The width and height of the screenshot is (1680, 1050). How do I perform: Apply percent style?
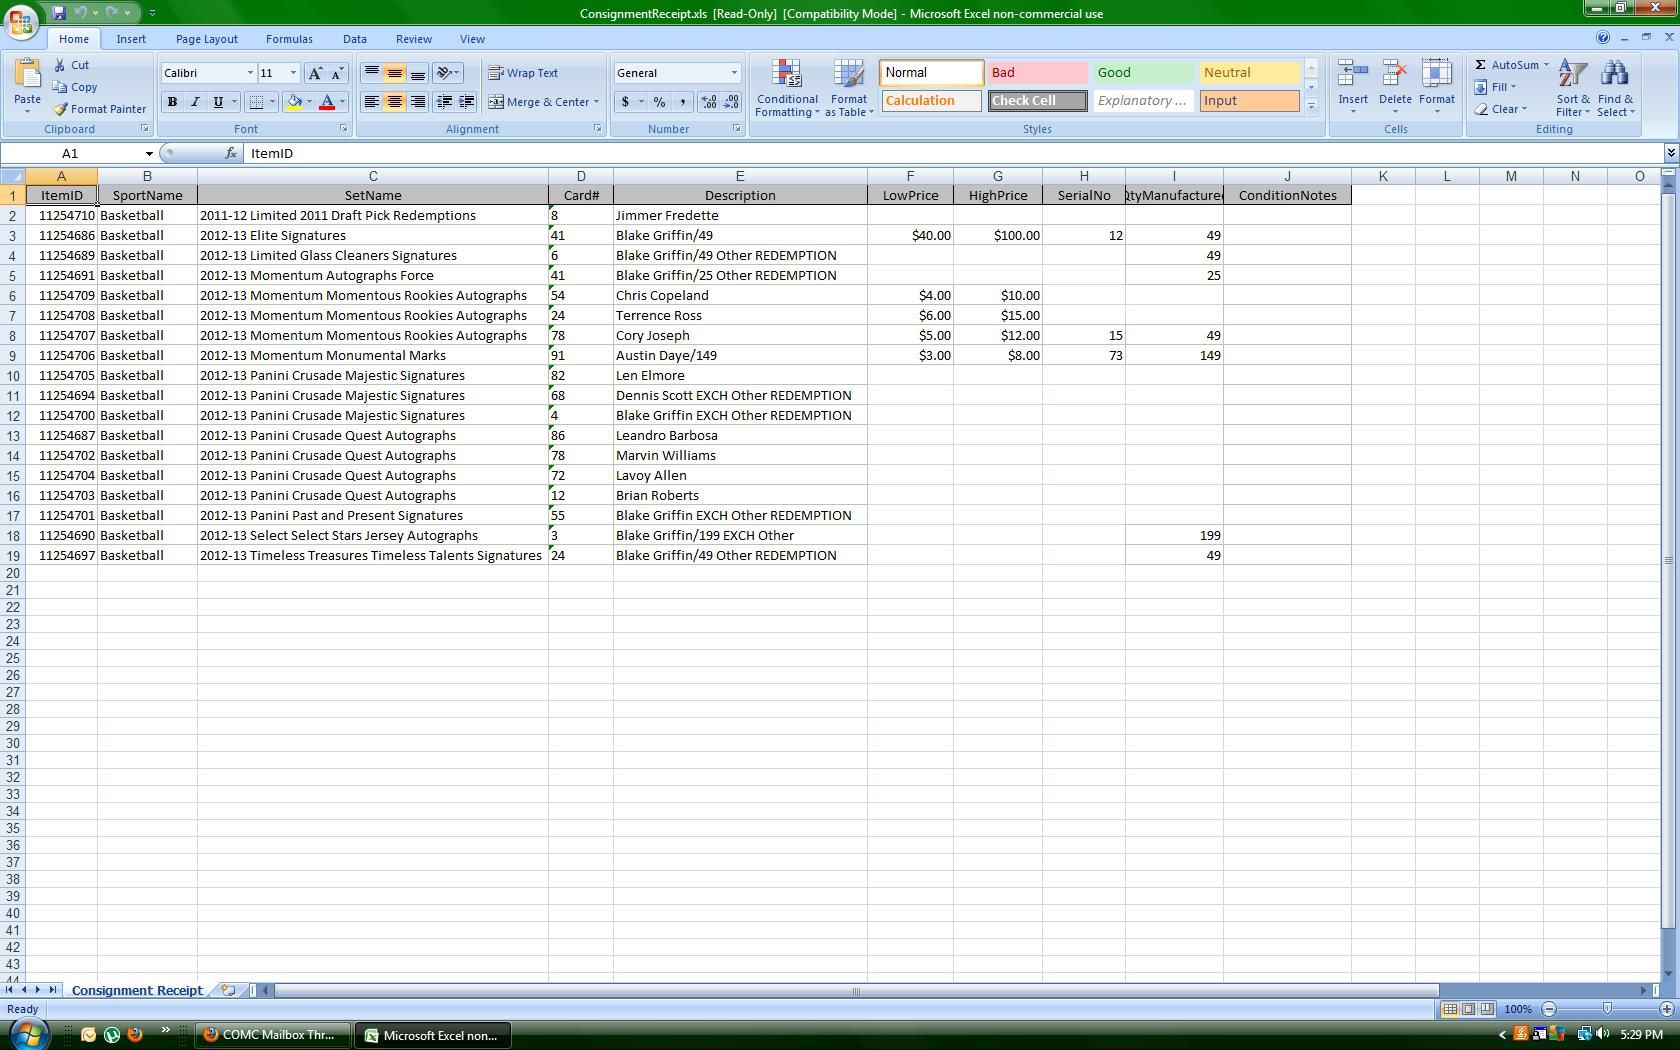click(x=659, y=102)
